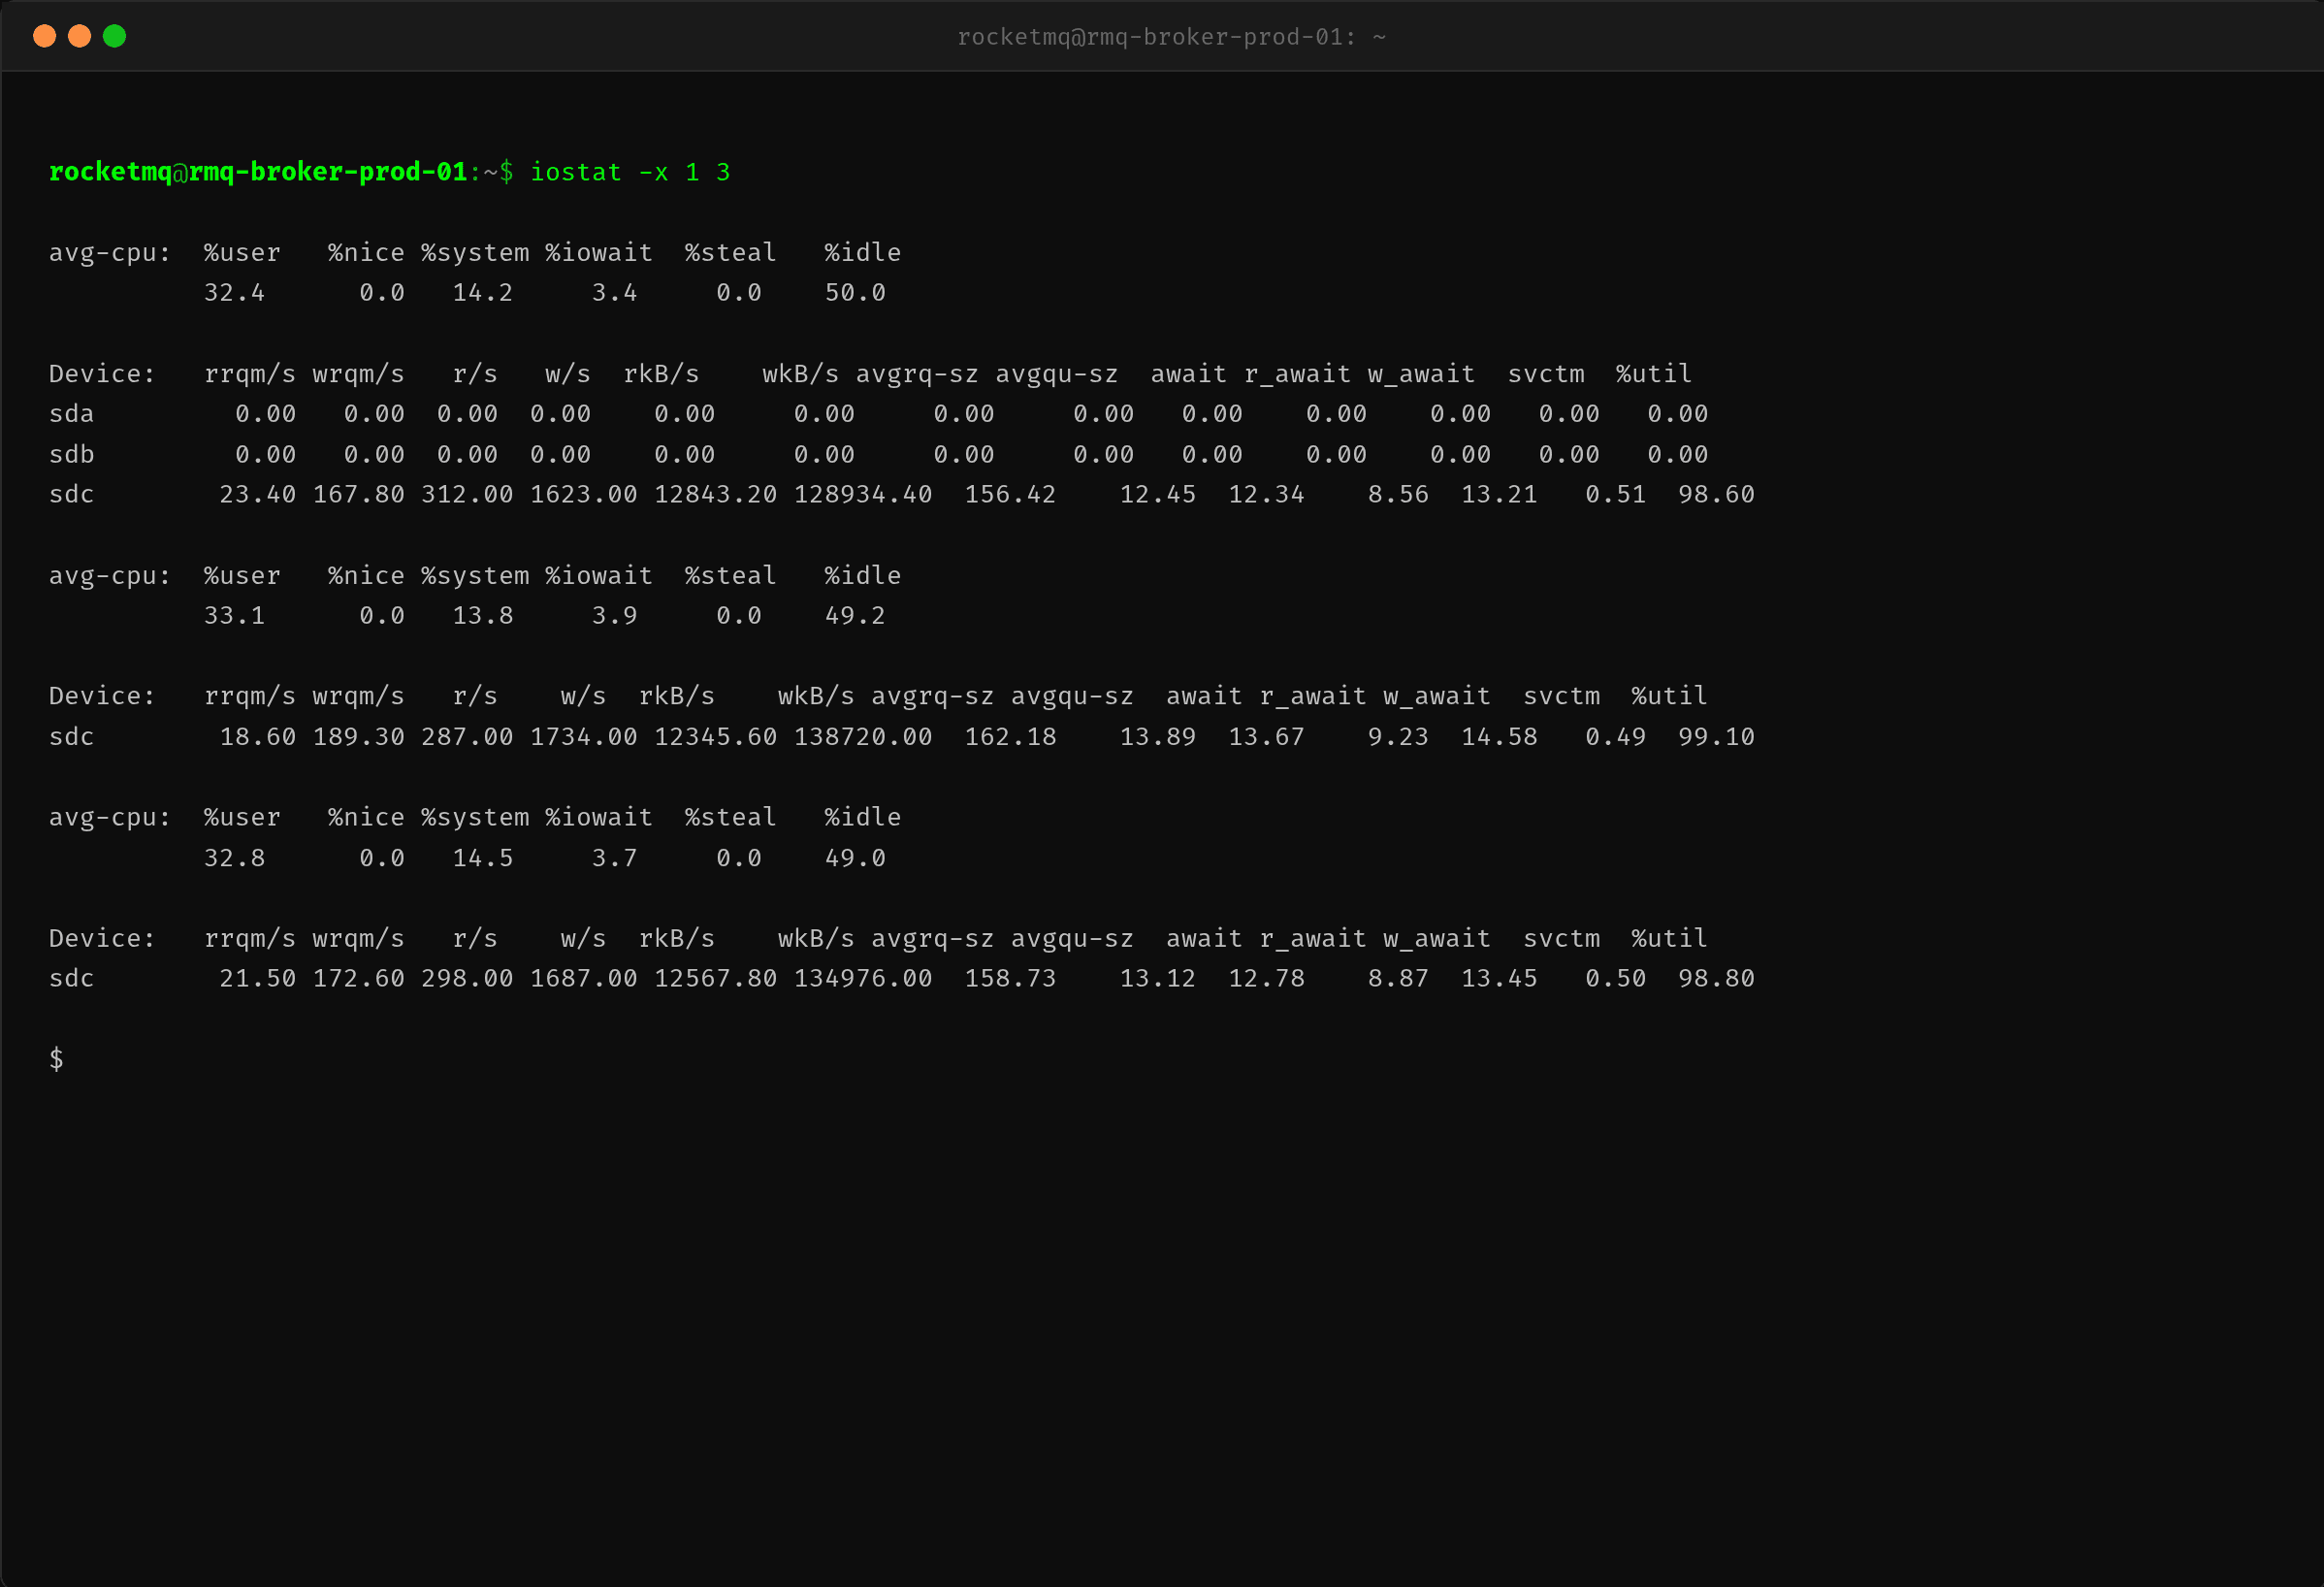Click %util value 99.10
Screen dimensions: 2324x1587
[x=1716, y=737]
